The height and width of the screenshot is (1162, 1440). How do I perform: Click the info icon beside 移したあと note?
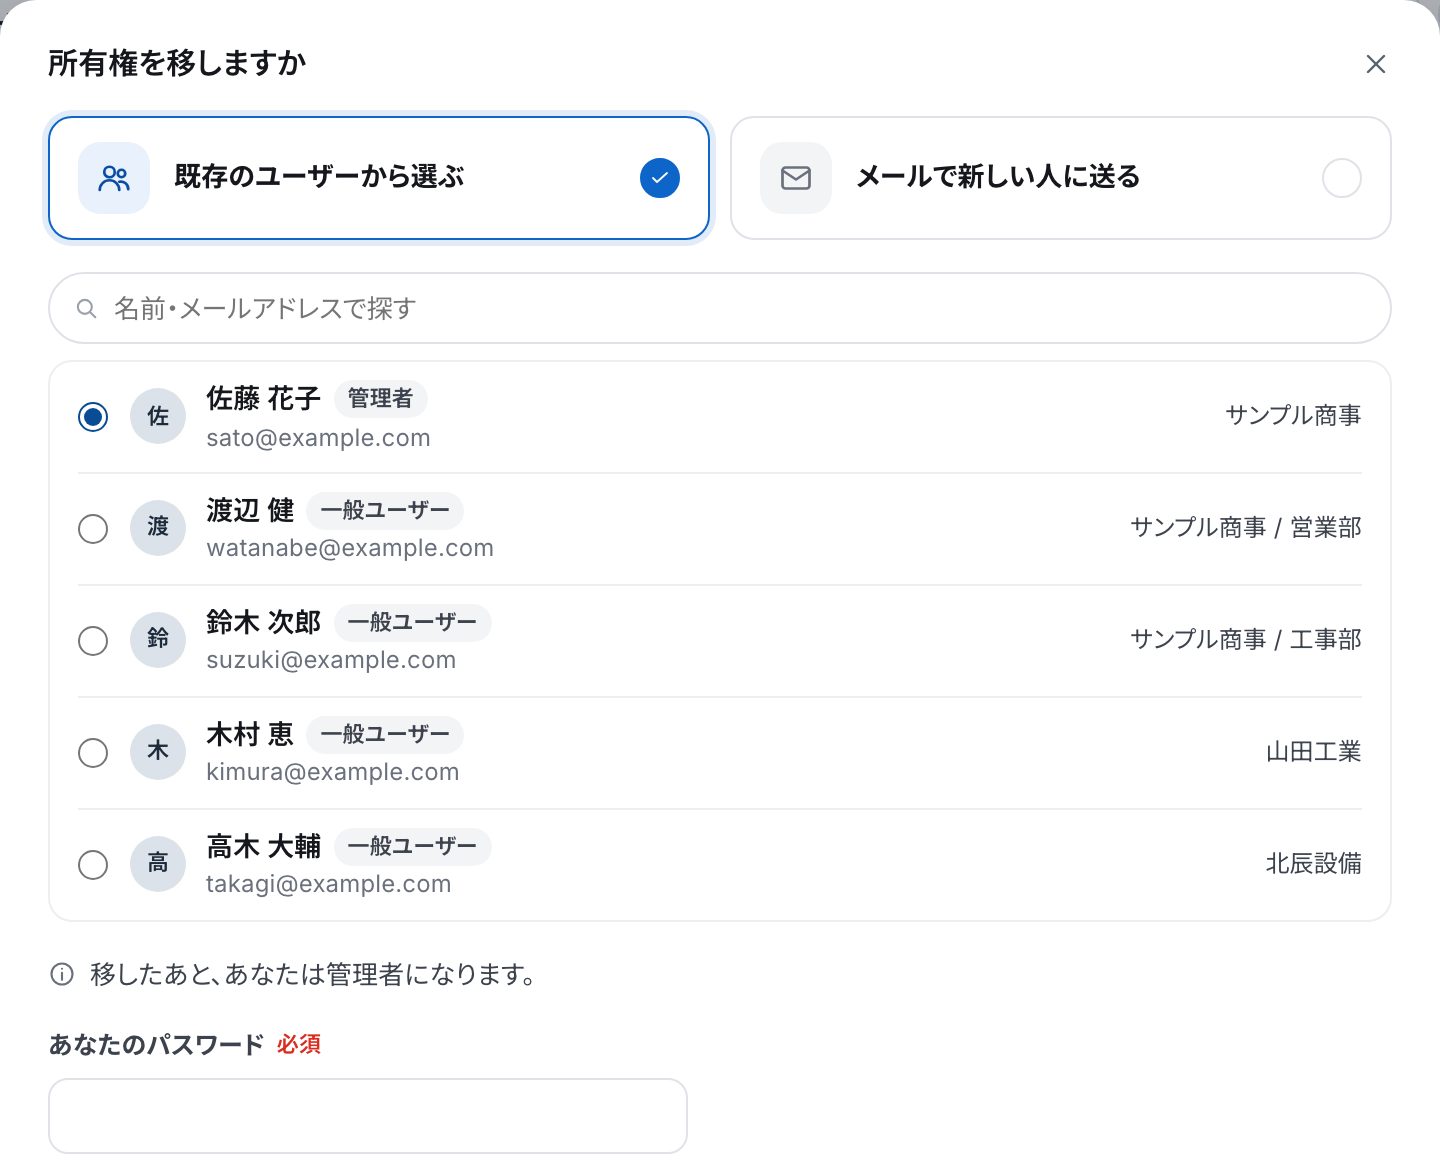point(62,974)
